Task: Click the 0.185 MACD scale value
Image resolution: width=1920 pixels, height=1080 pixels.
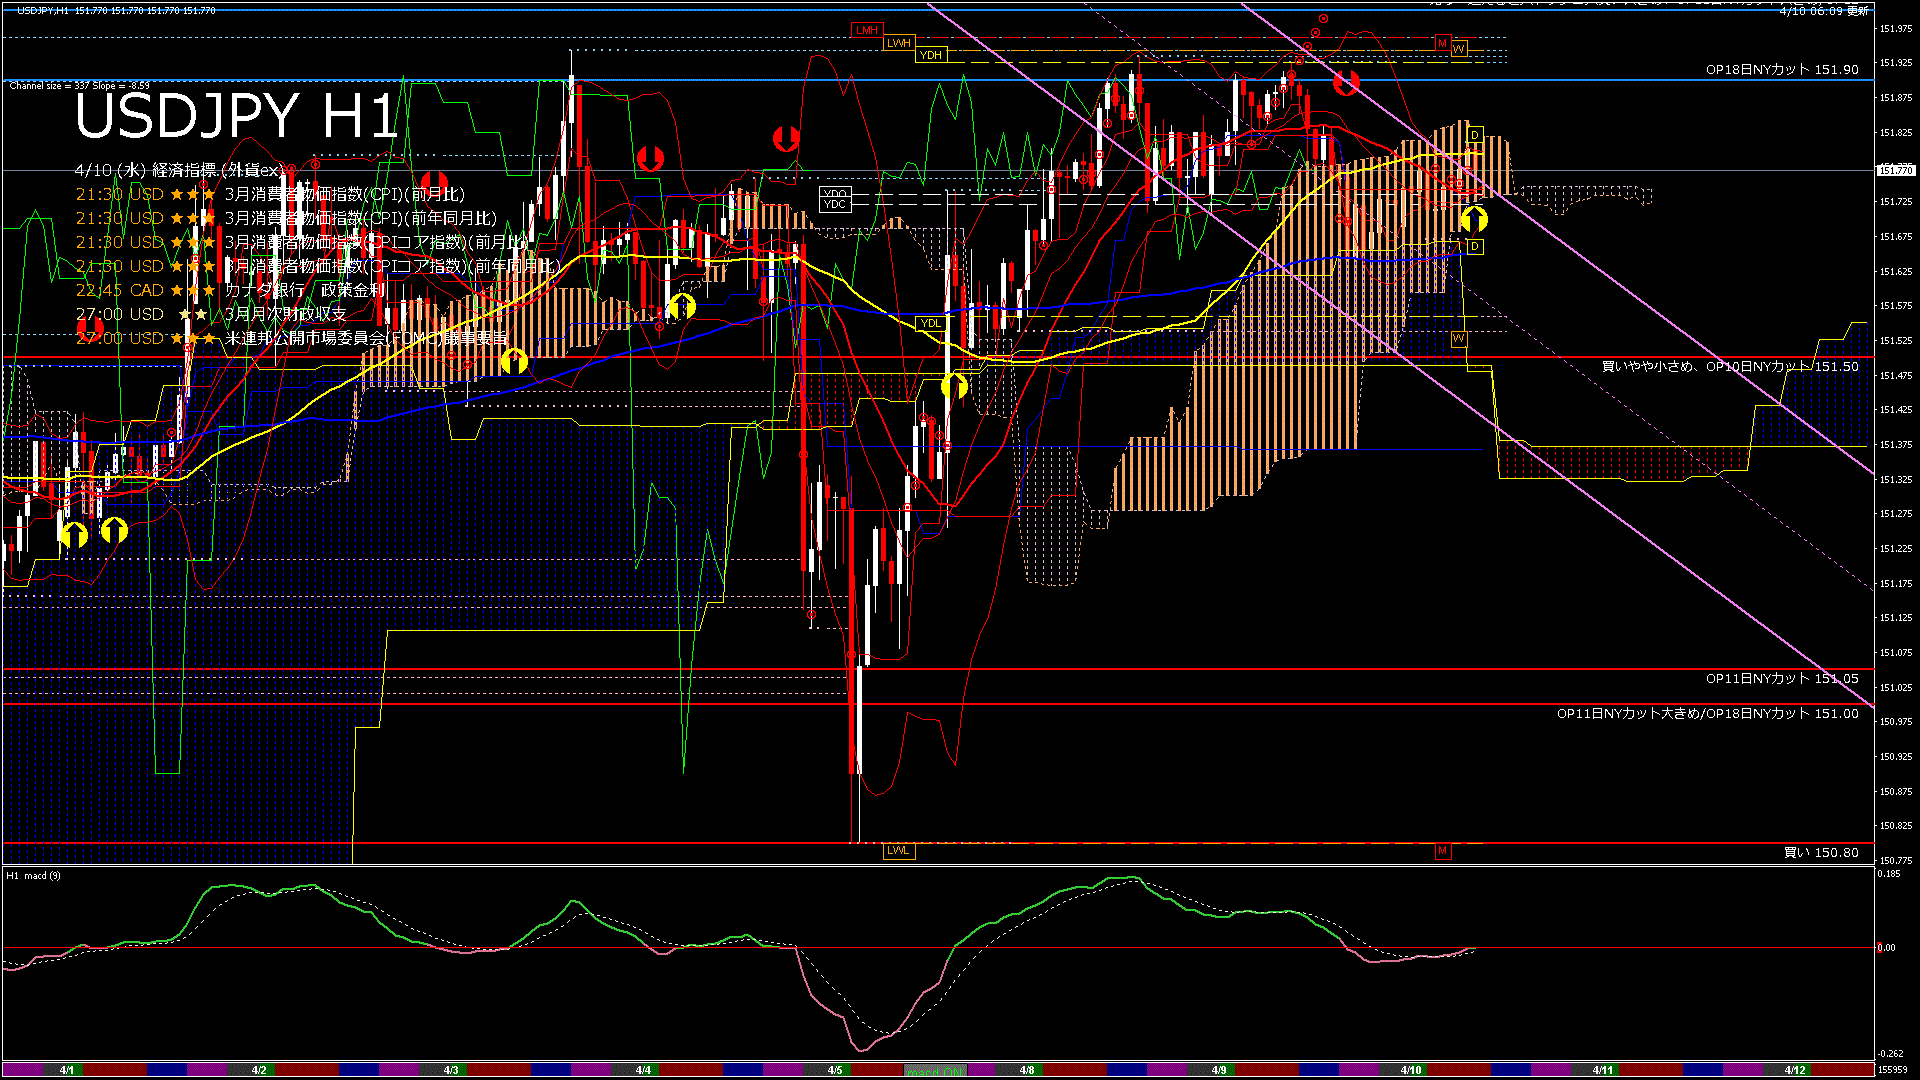Action: (1889, 874)
